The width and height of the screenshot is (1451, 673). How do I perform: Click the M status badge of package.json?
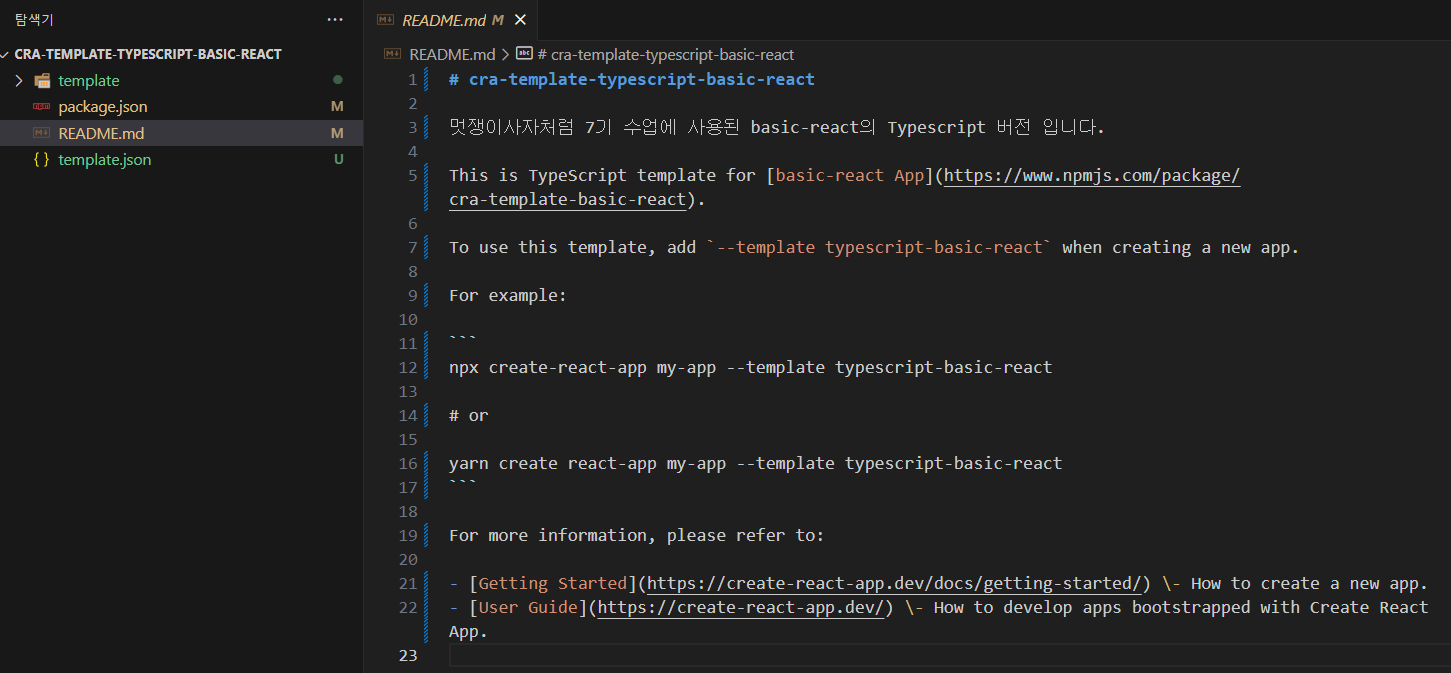337,106
